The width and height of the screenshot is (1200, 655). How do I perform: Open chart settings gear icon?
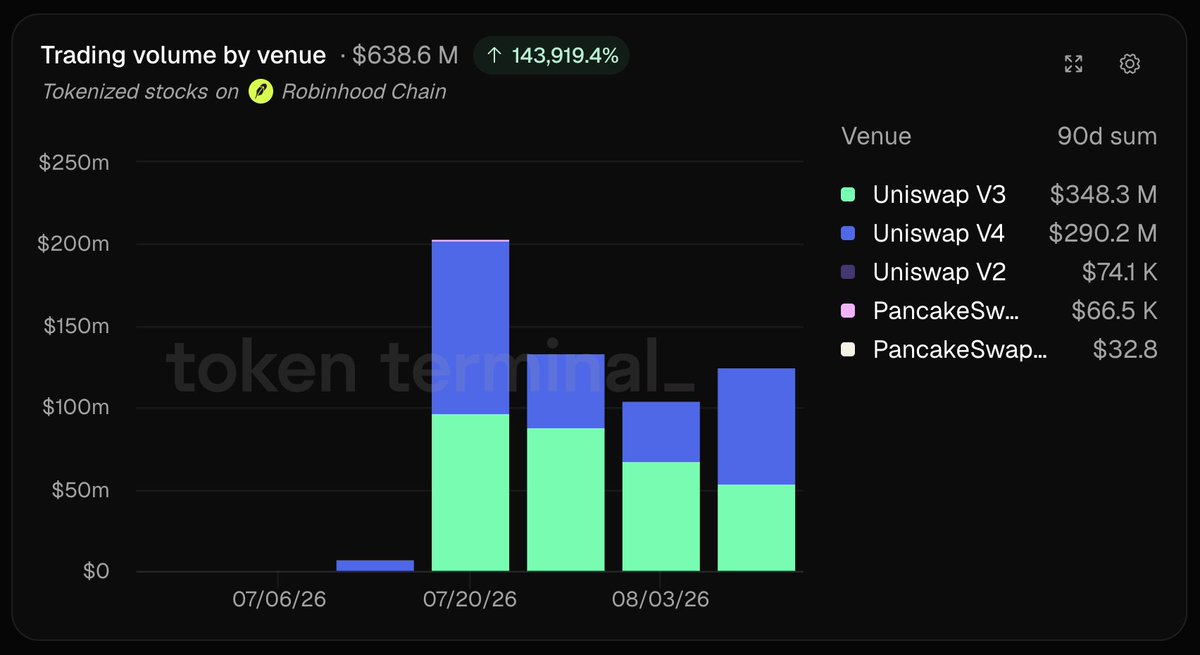(x=1130, y=64)
